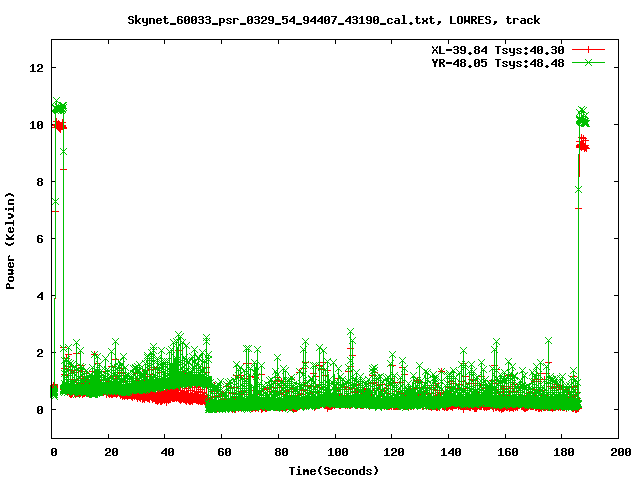Screen dimensions: 640x480
Task: Click the green YR legend line sample
Action: pyautogui.click(x=588, y=62)
